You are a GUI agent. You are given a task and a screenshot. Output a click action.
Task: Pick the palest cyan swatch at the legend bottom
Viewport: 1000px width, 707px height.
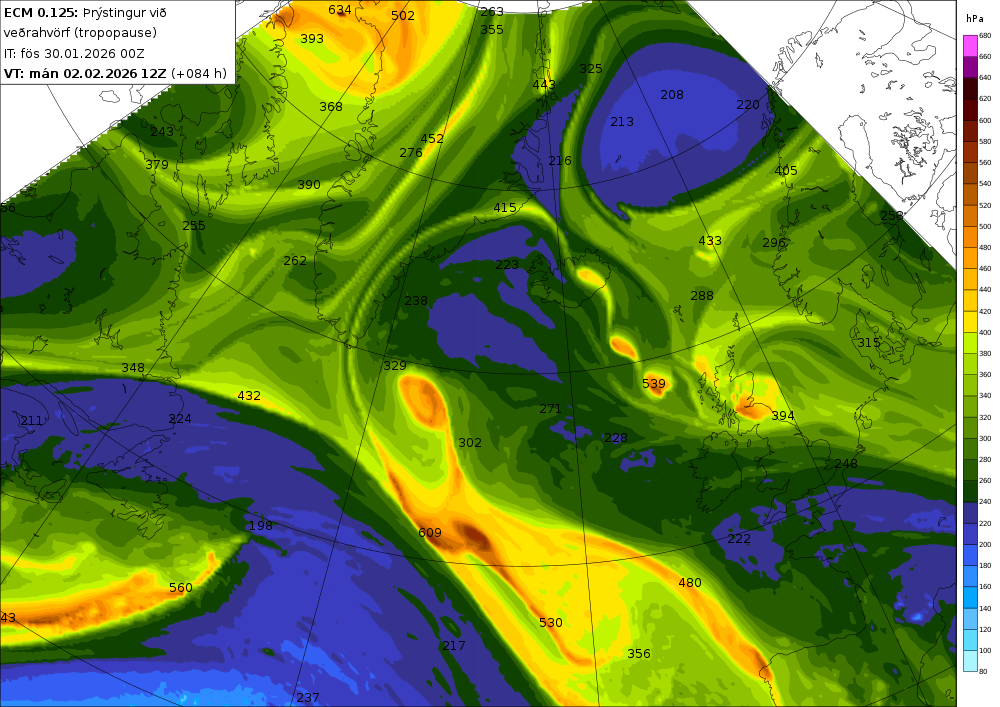tap(969, 660)
